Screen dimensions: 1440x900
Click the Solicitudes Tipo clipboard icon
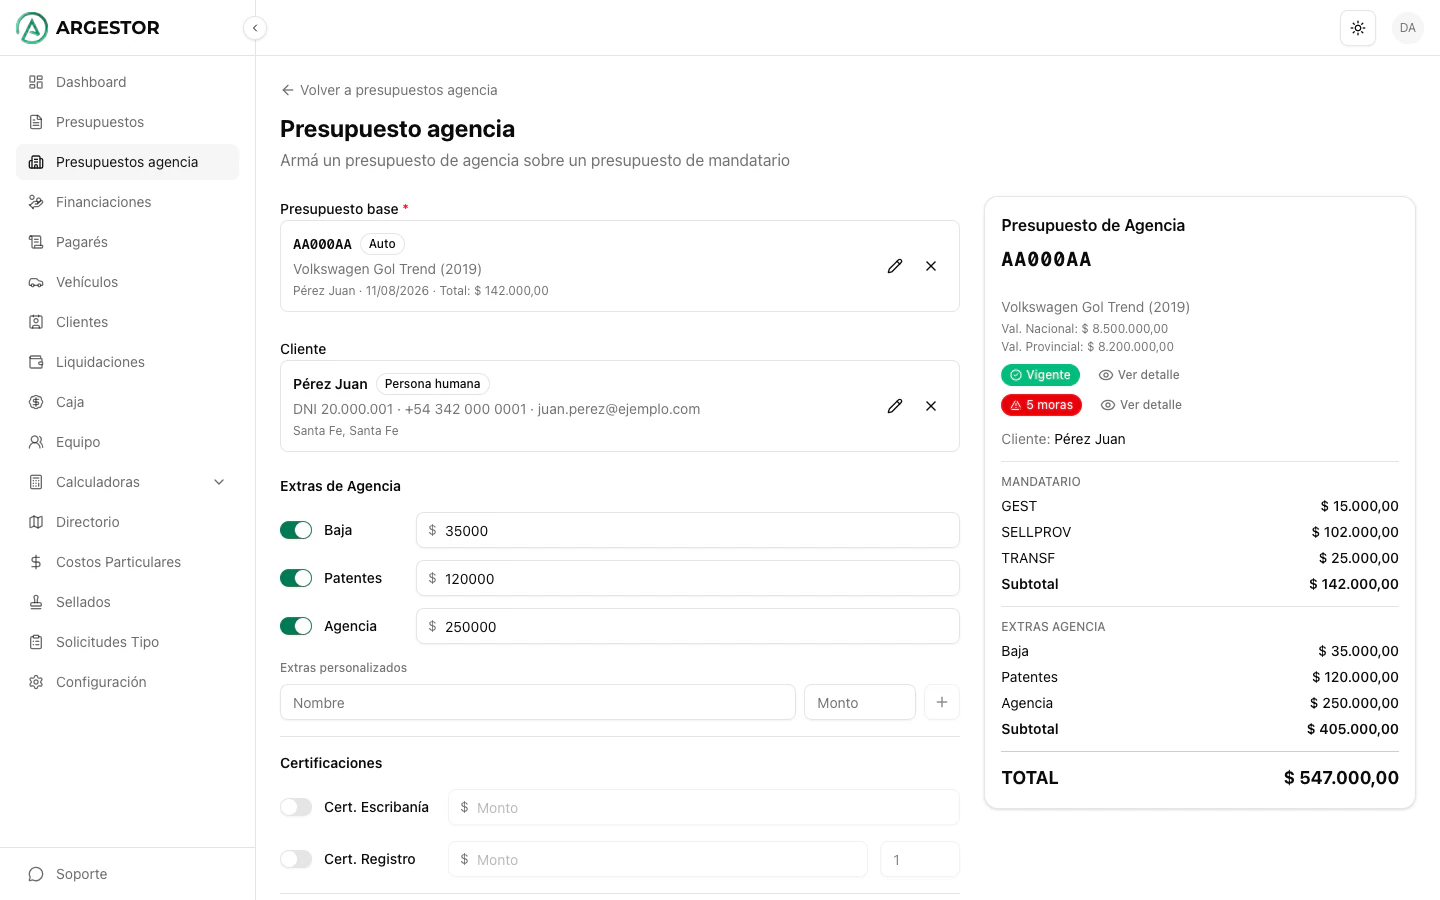[36, 642]
